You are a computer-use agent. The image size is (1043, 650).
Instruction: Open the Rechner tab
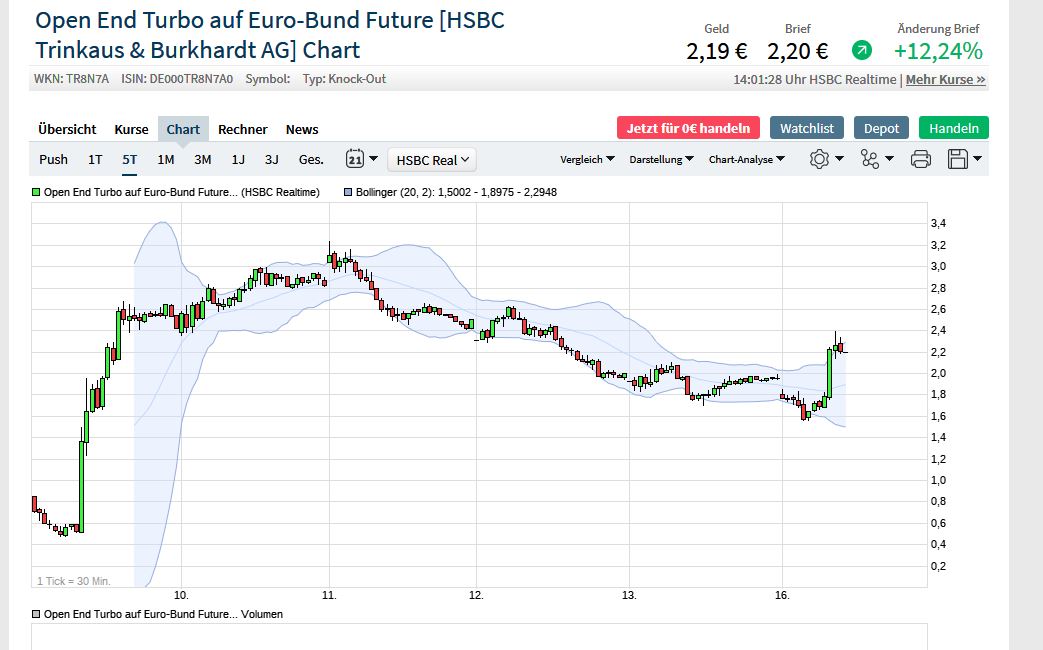point(242,129)
